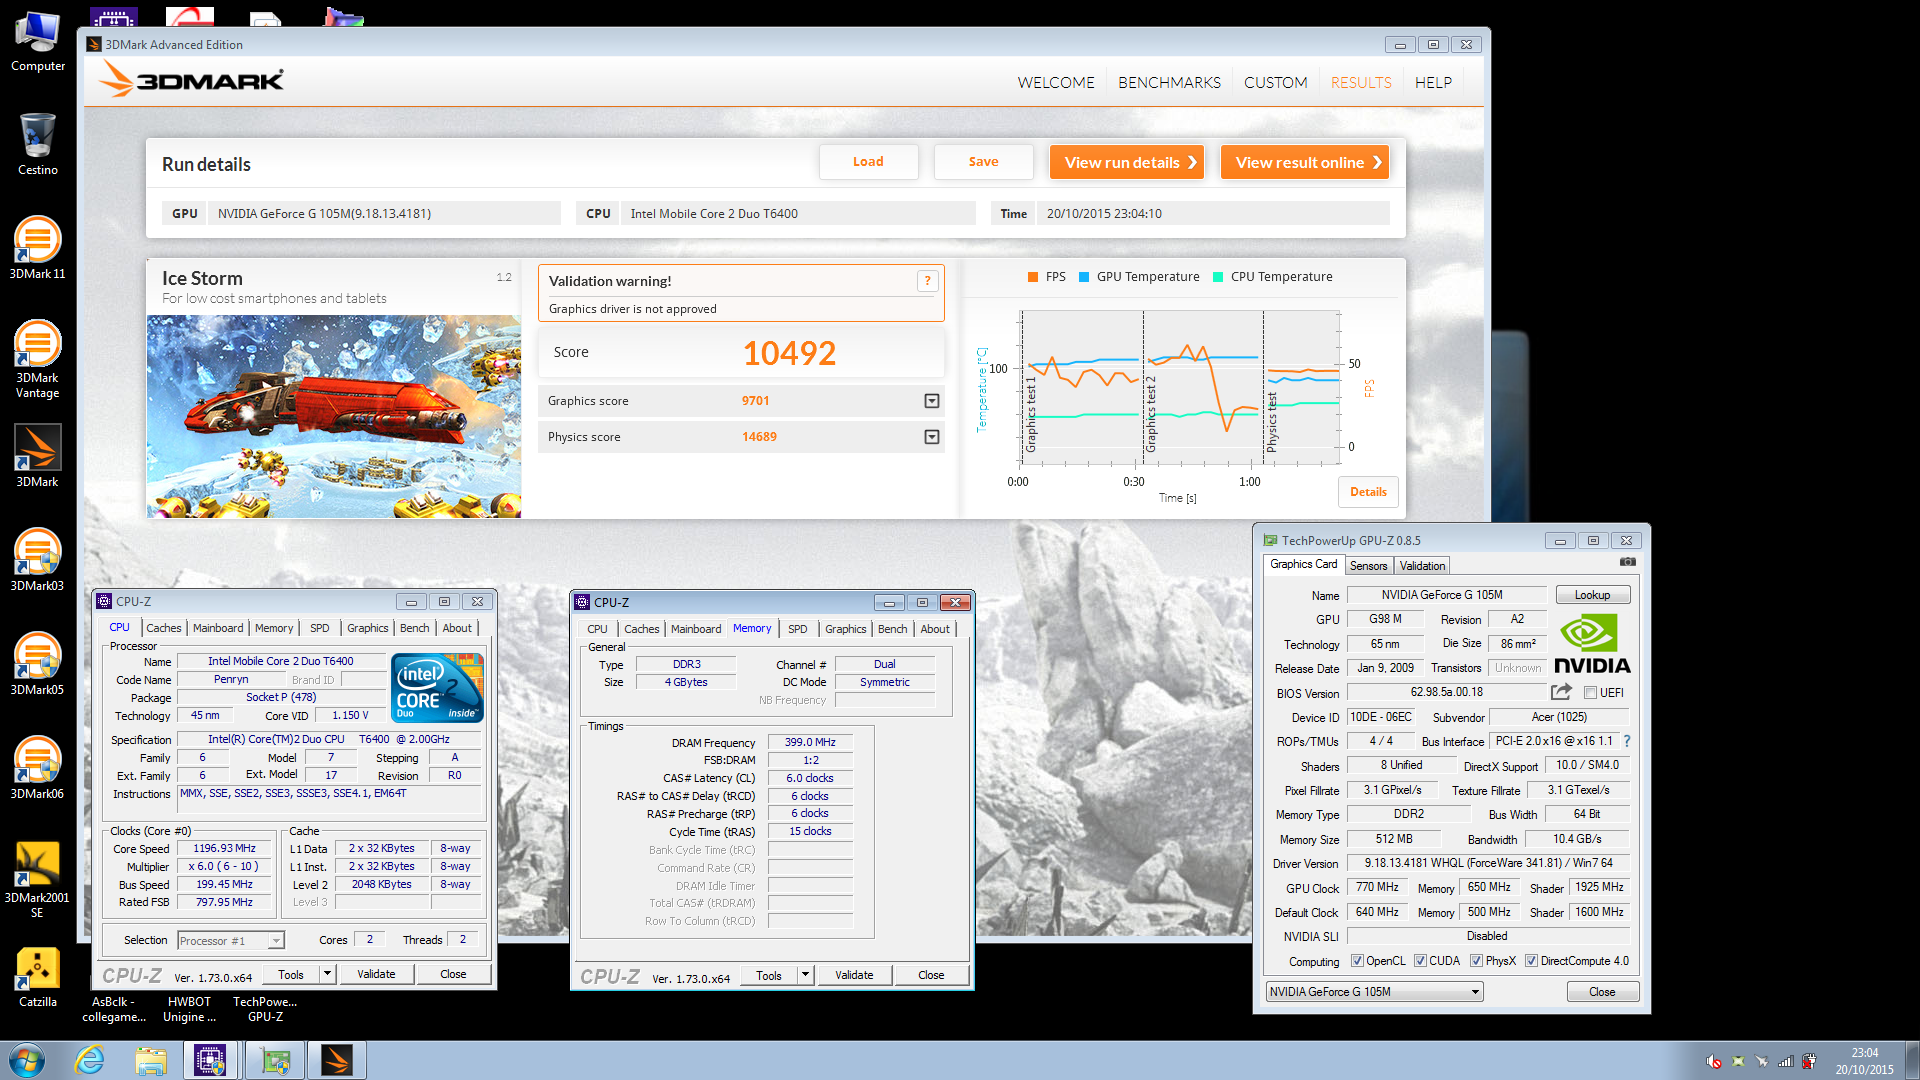Launch the 3DMark Vantage desktop shortcut
1920x1080 pixels.
(x=38, y=358)
